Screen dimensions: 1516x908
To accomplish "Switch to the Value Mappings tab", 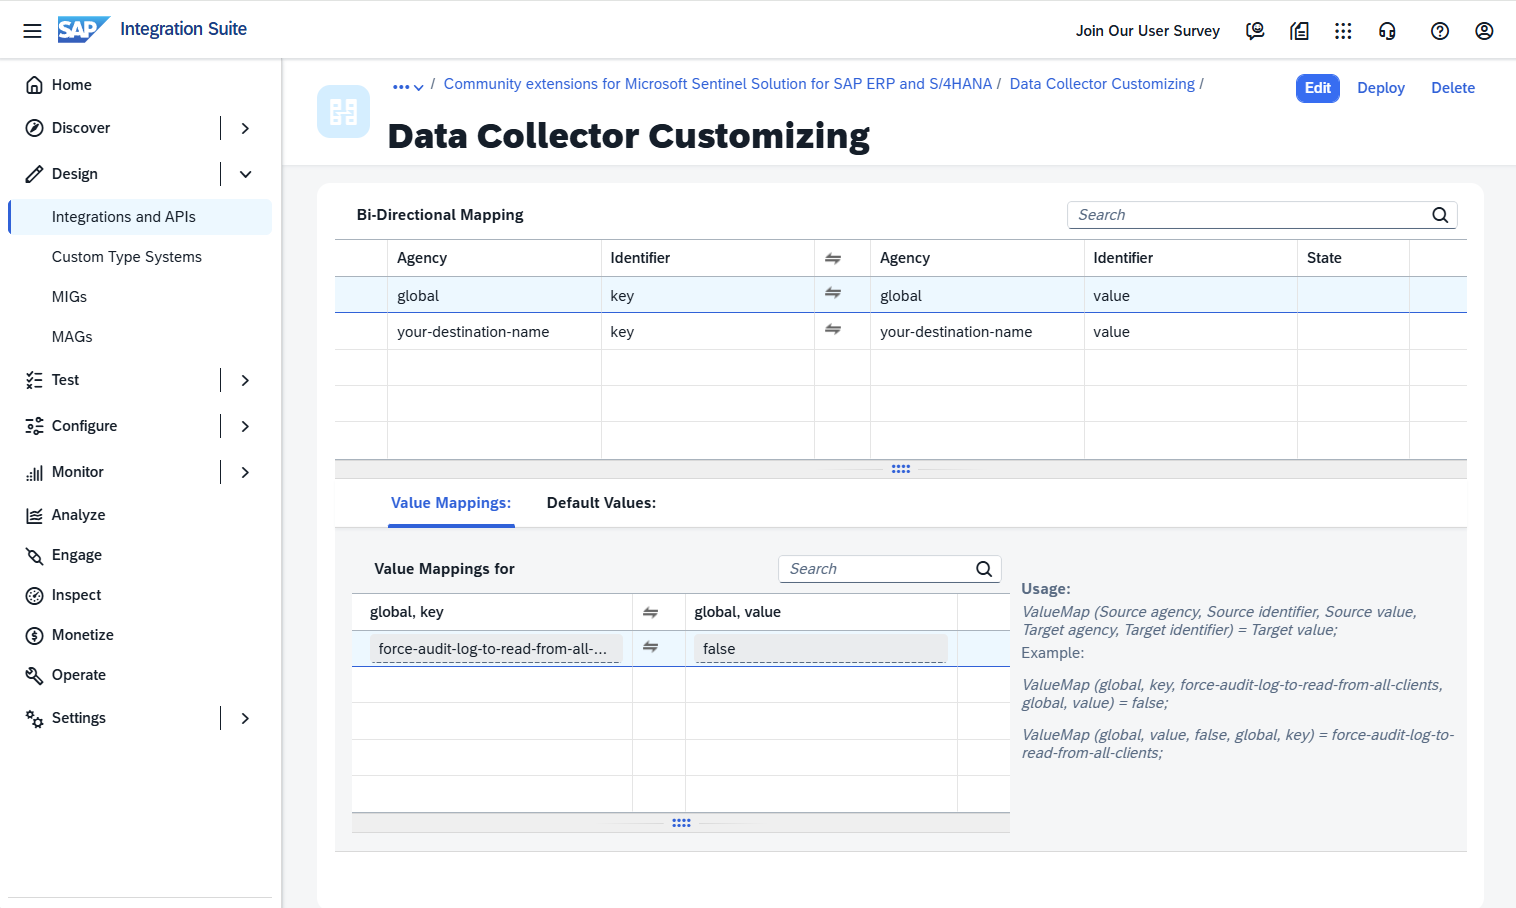I will [451, 503].
